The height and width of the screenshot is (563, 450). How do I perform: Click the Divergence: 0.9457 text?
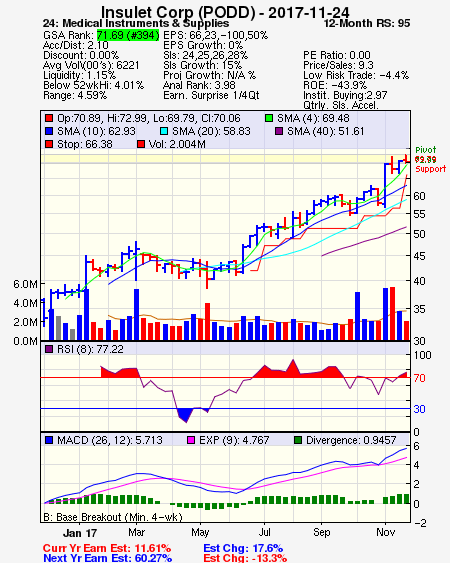tap(351, 440)
